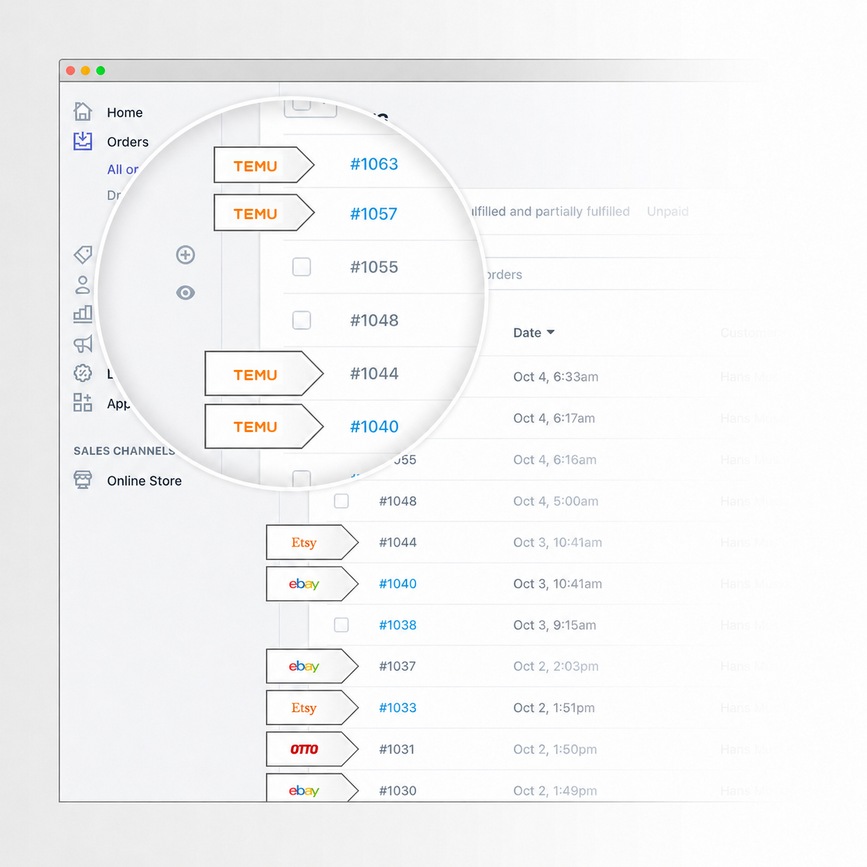Open the Analytics bar chart icon
Viewport: 867px width, 867px height.
pos(82,314)
